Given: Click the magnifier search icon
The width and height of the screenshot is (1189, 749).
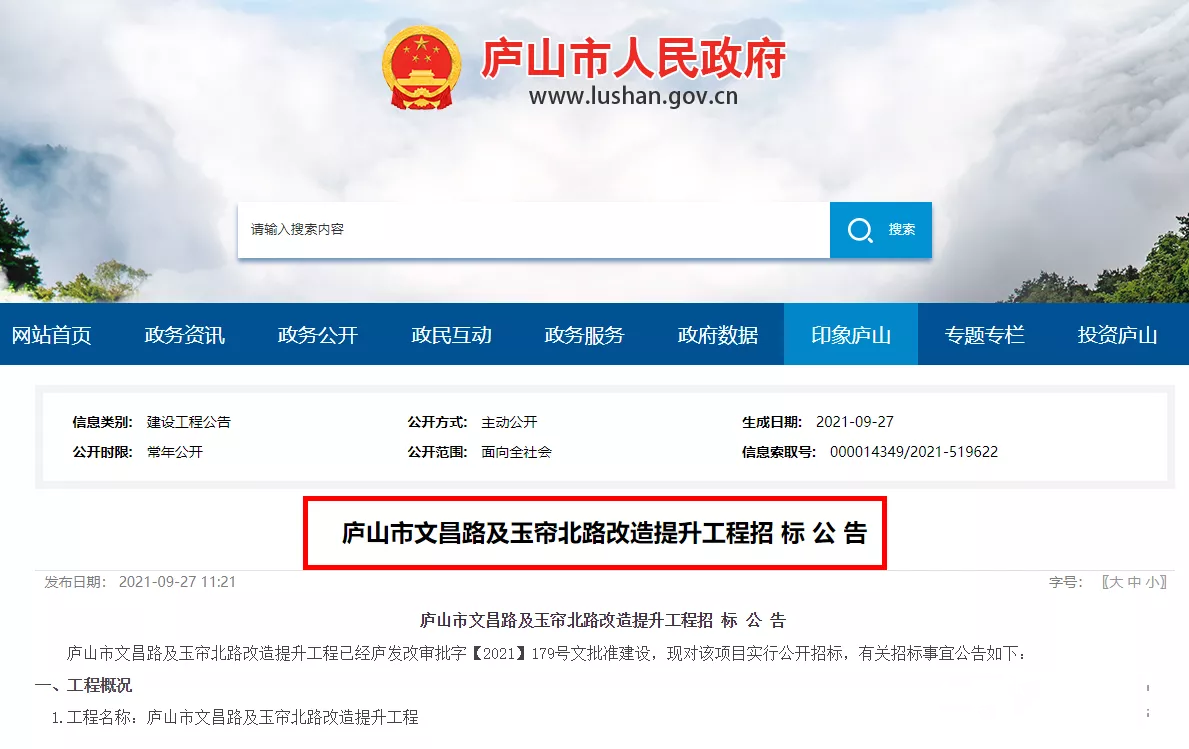Looking at the screenshot, I should point(860,230).
